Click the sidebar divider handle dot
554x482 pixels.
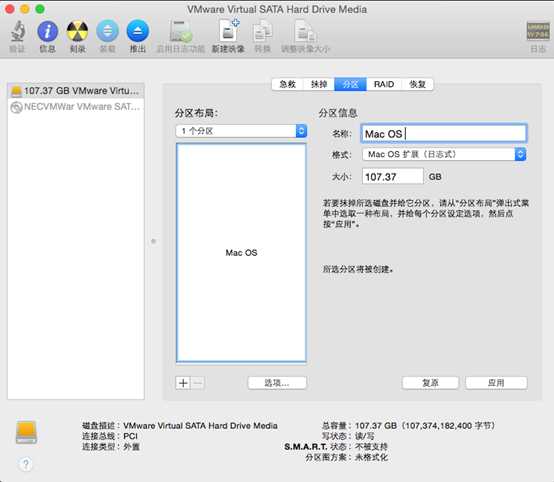(153, 241)
